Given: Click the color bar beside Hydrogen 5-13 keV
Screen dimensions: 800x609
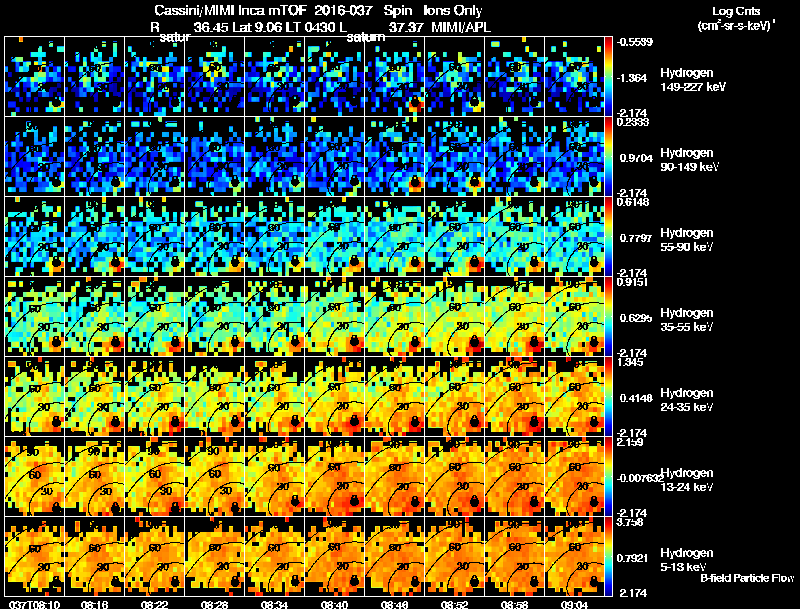Looking at the screenshot, I should 609,556.
